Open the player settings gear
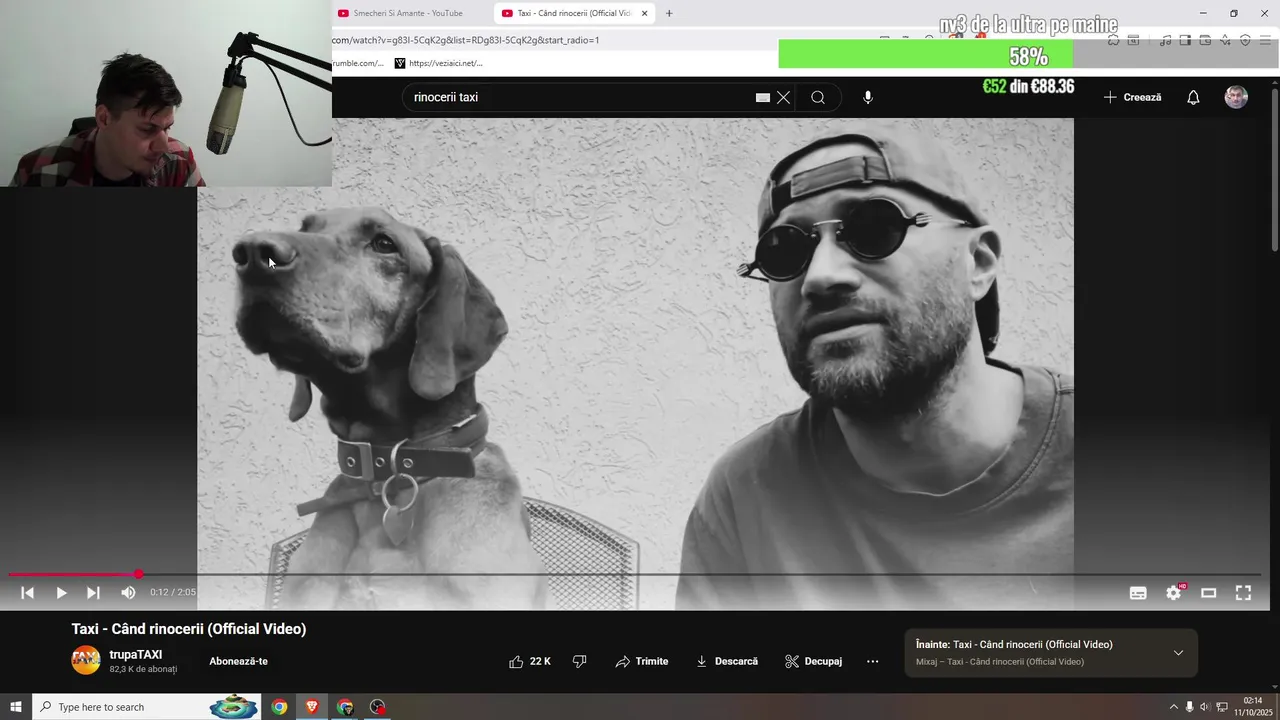This screenshot has width=1280, height=720. click(x=1174, y=593)
